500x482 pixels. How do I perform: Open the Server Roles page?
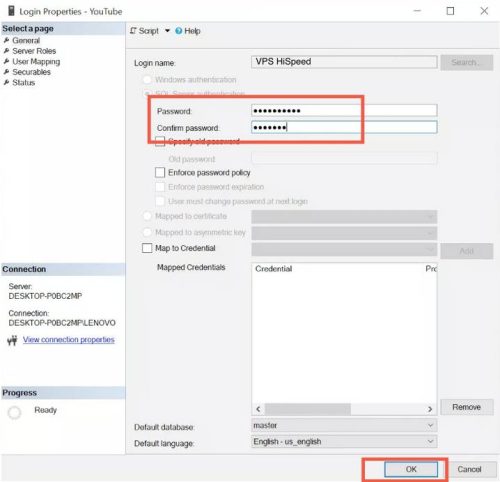click(34, 51)
